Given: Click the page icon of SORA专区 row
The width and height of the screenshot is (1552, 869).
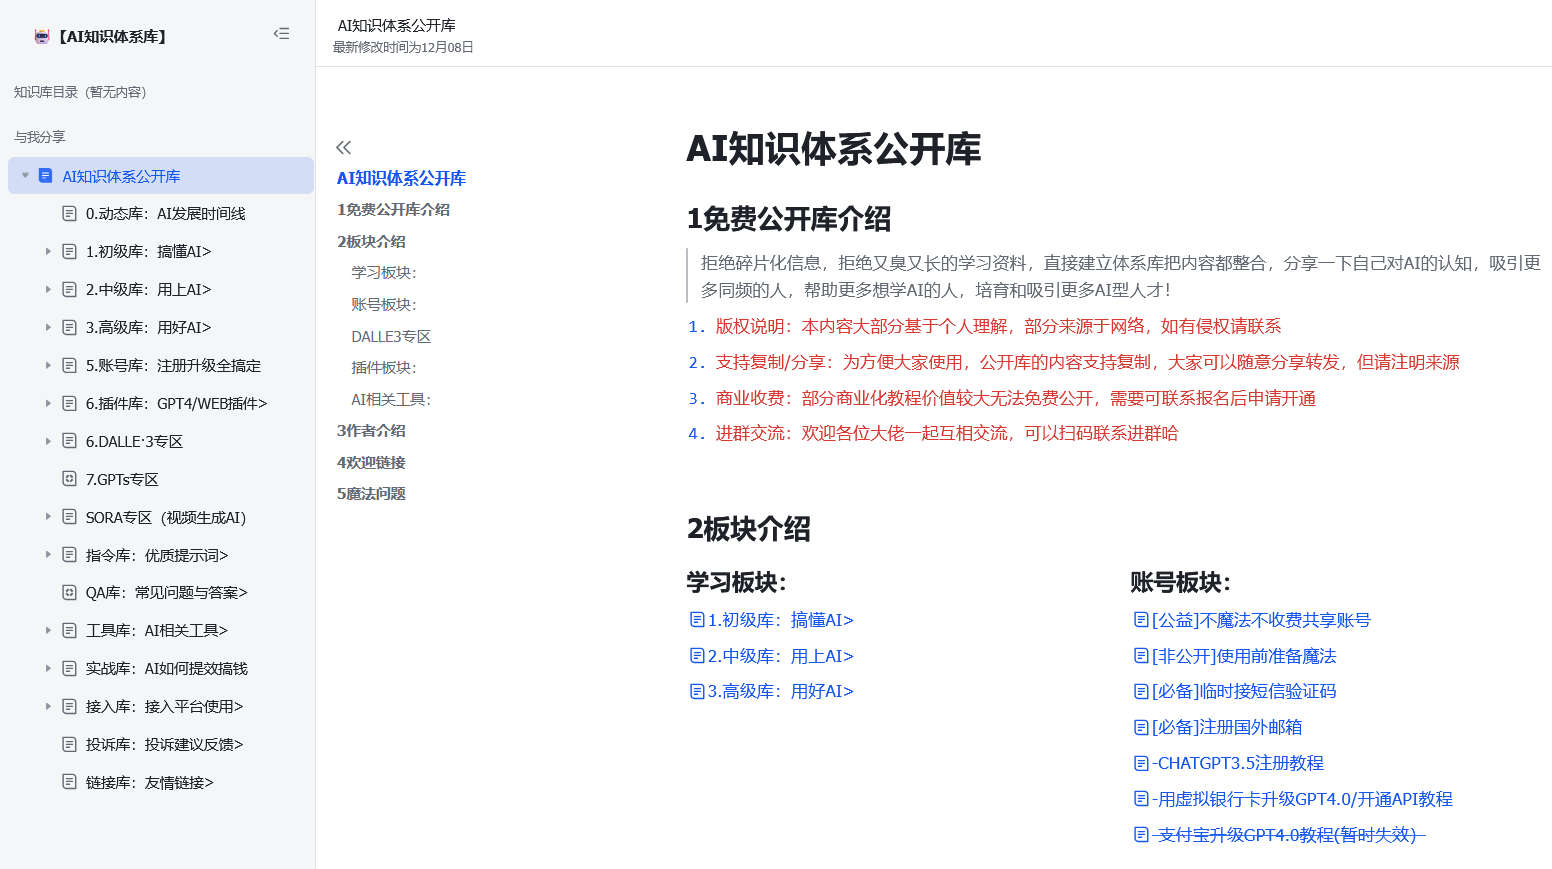Looking at the screenshot, I should tap(69, 517).
